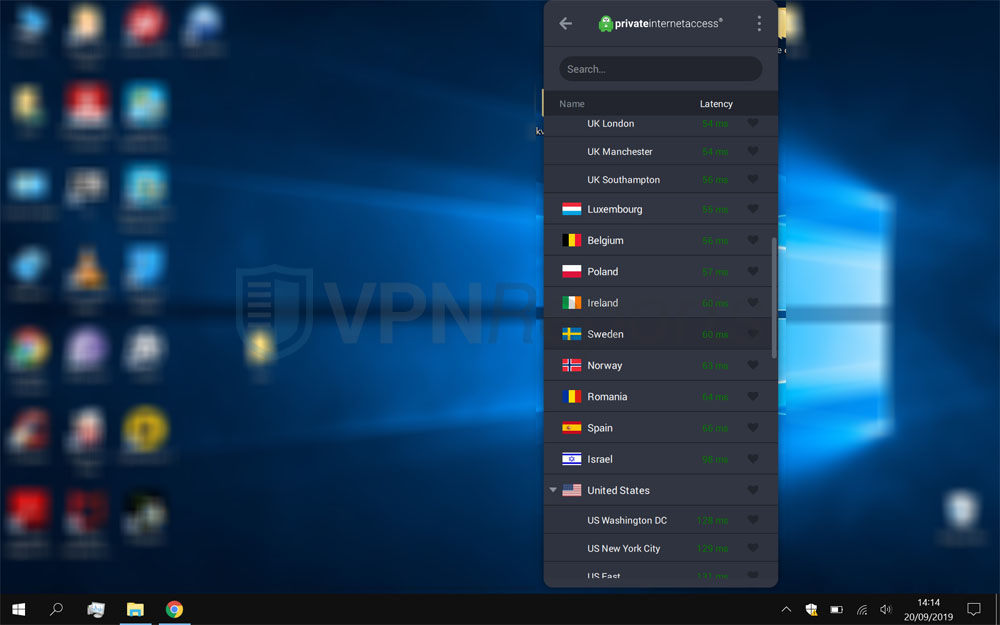The height and width of the screenshot is (625, 1000).
Task: Select the Luxembourg flag icon
Action: [572, 209]
